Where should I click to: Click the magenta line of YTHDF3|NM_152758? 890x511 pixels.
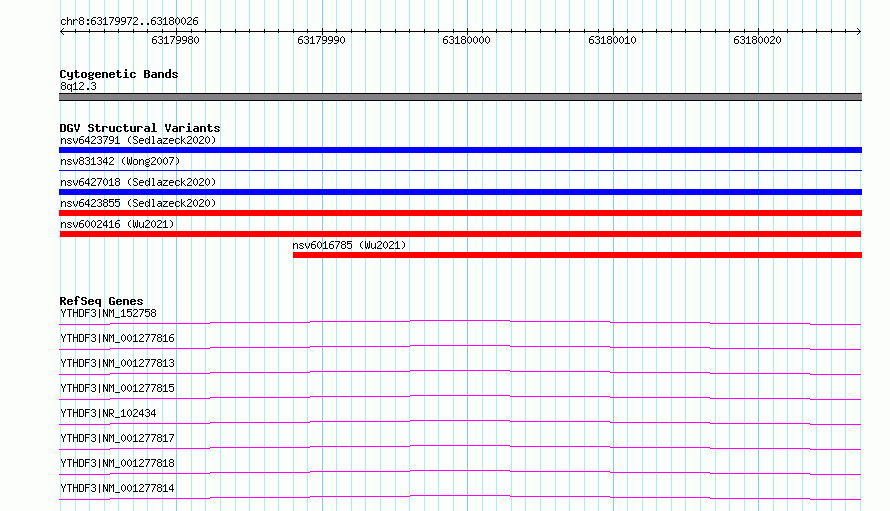[x=460, y=322]
